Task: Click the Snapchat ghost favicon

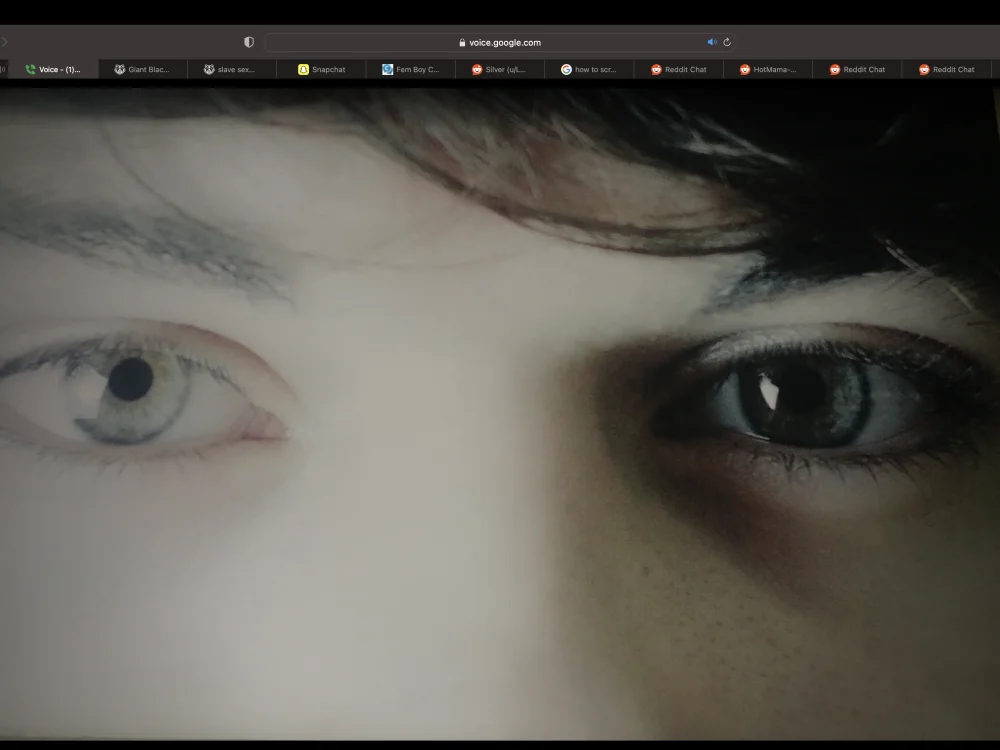Action: pyautogui.click(x=301, y=69)
